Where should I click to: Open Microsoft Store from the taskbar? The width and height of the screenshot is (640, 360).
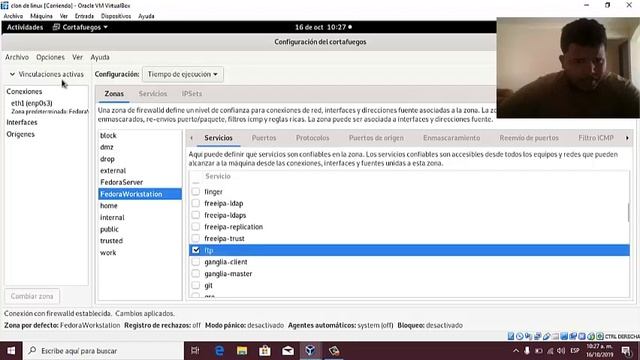coord(265,351)
